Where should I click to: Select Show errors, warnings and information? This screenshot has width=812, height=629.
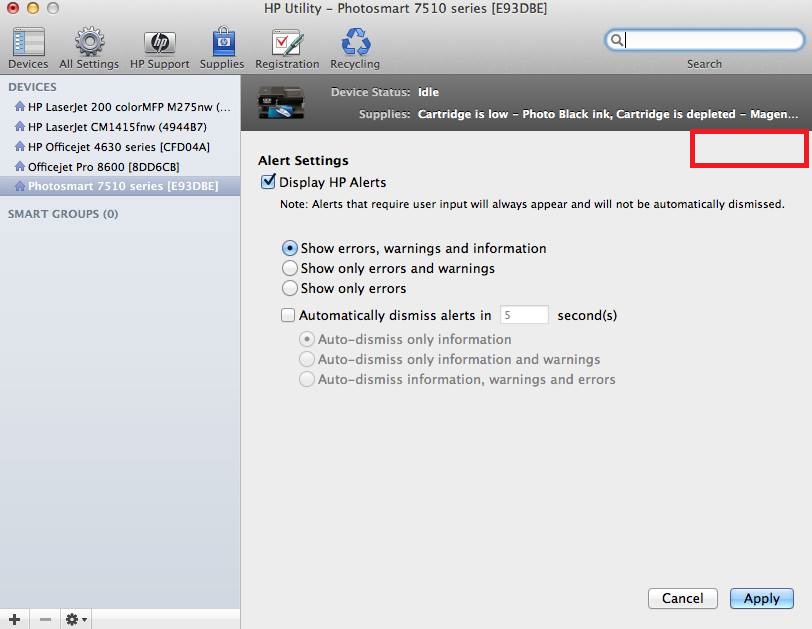pos(290,248)
